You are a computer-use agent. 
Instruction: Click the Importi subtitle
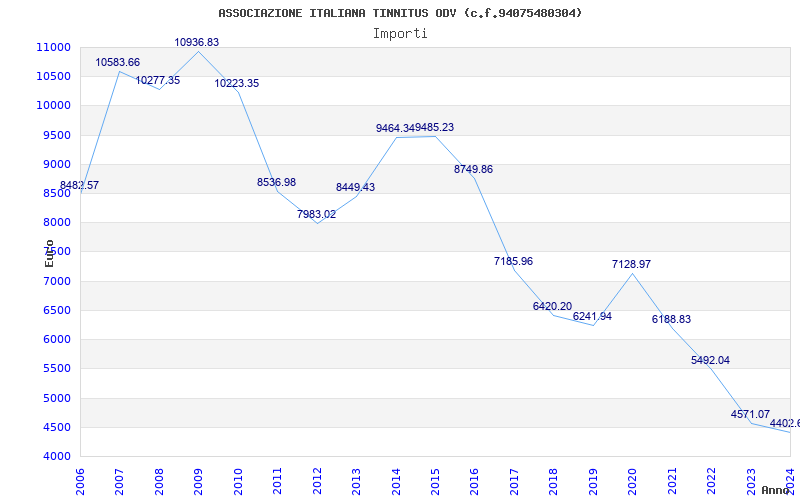pyautogui.click(x=400, y=34)
